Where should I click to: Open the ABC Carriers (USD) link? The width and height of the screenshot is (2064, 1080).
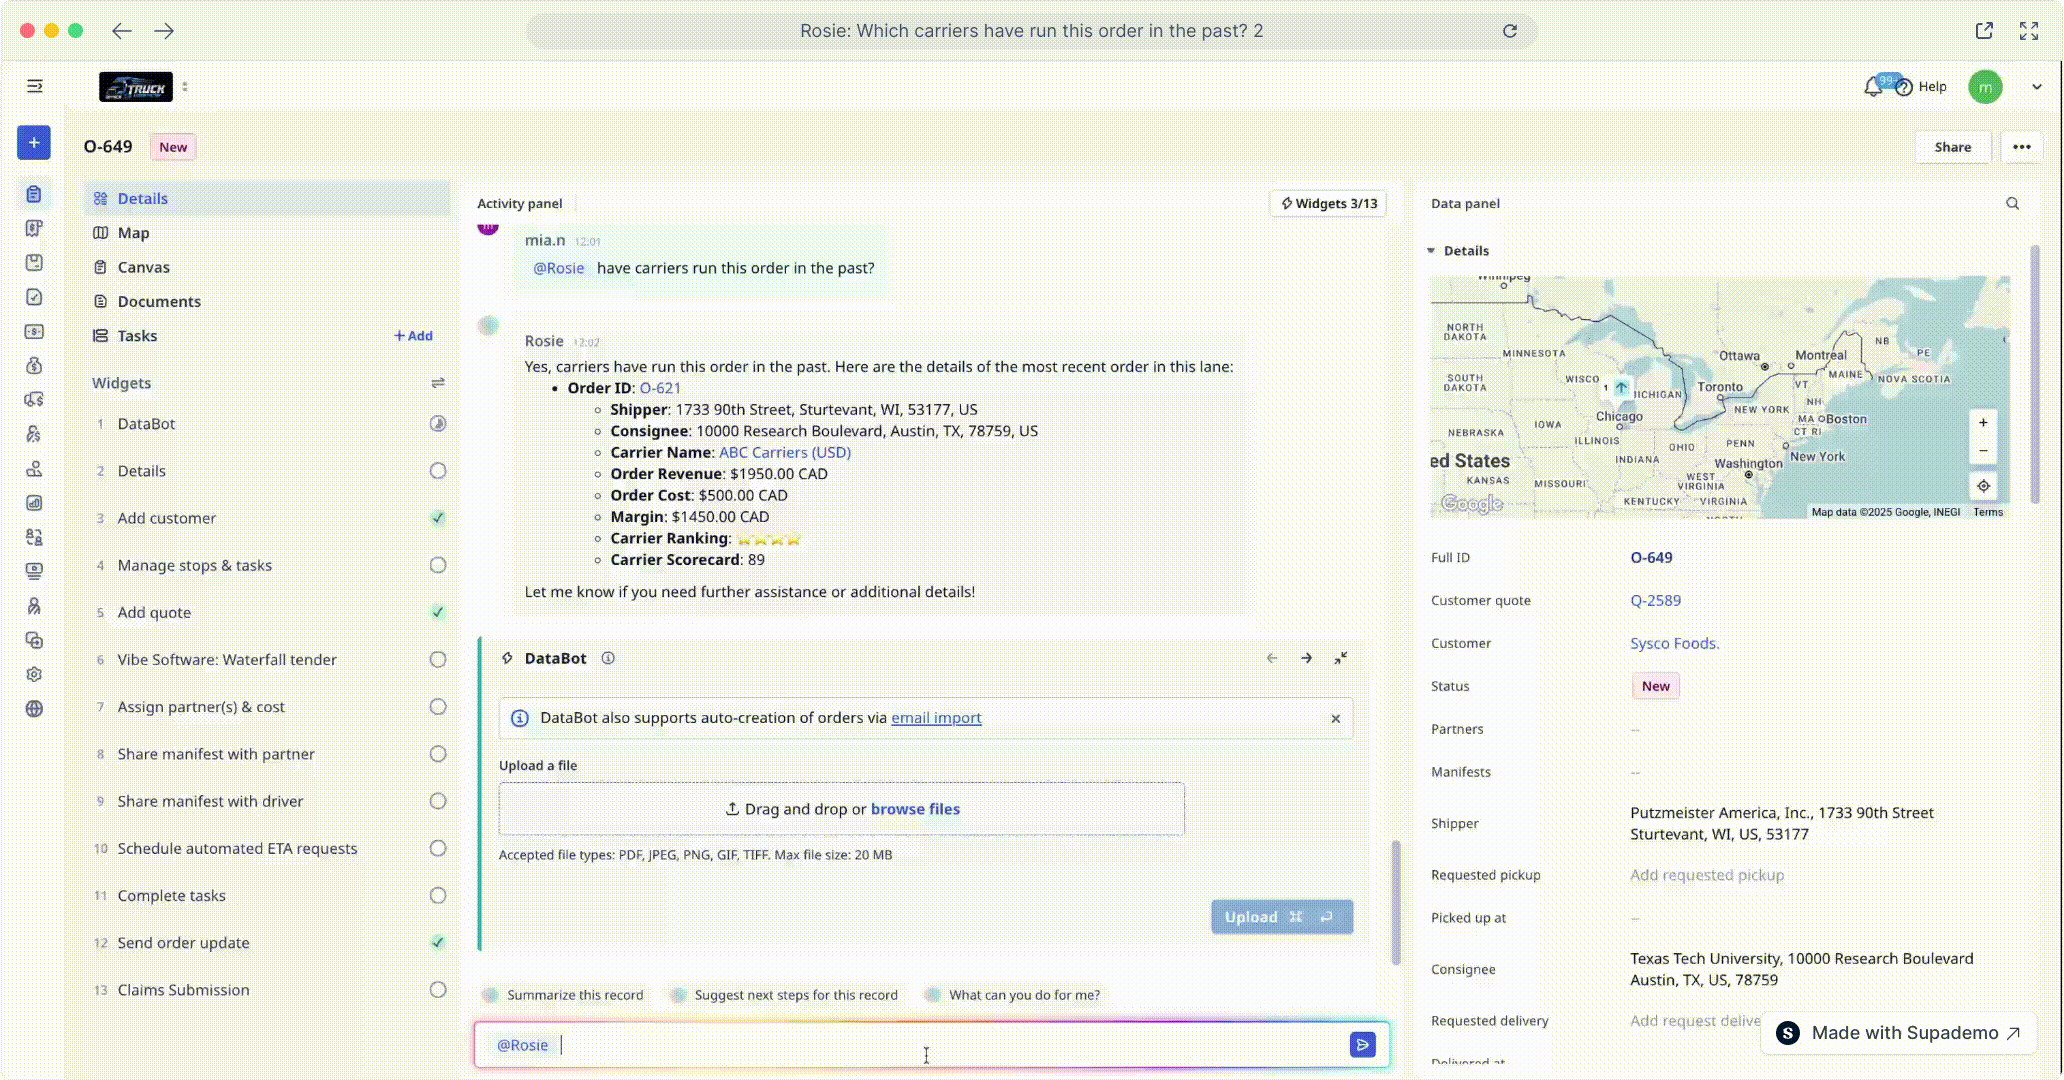click(x=784, y=452)
